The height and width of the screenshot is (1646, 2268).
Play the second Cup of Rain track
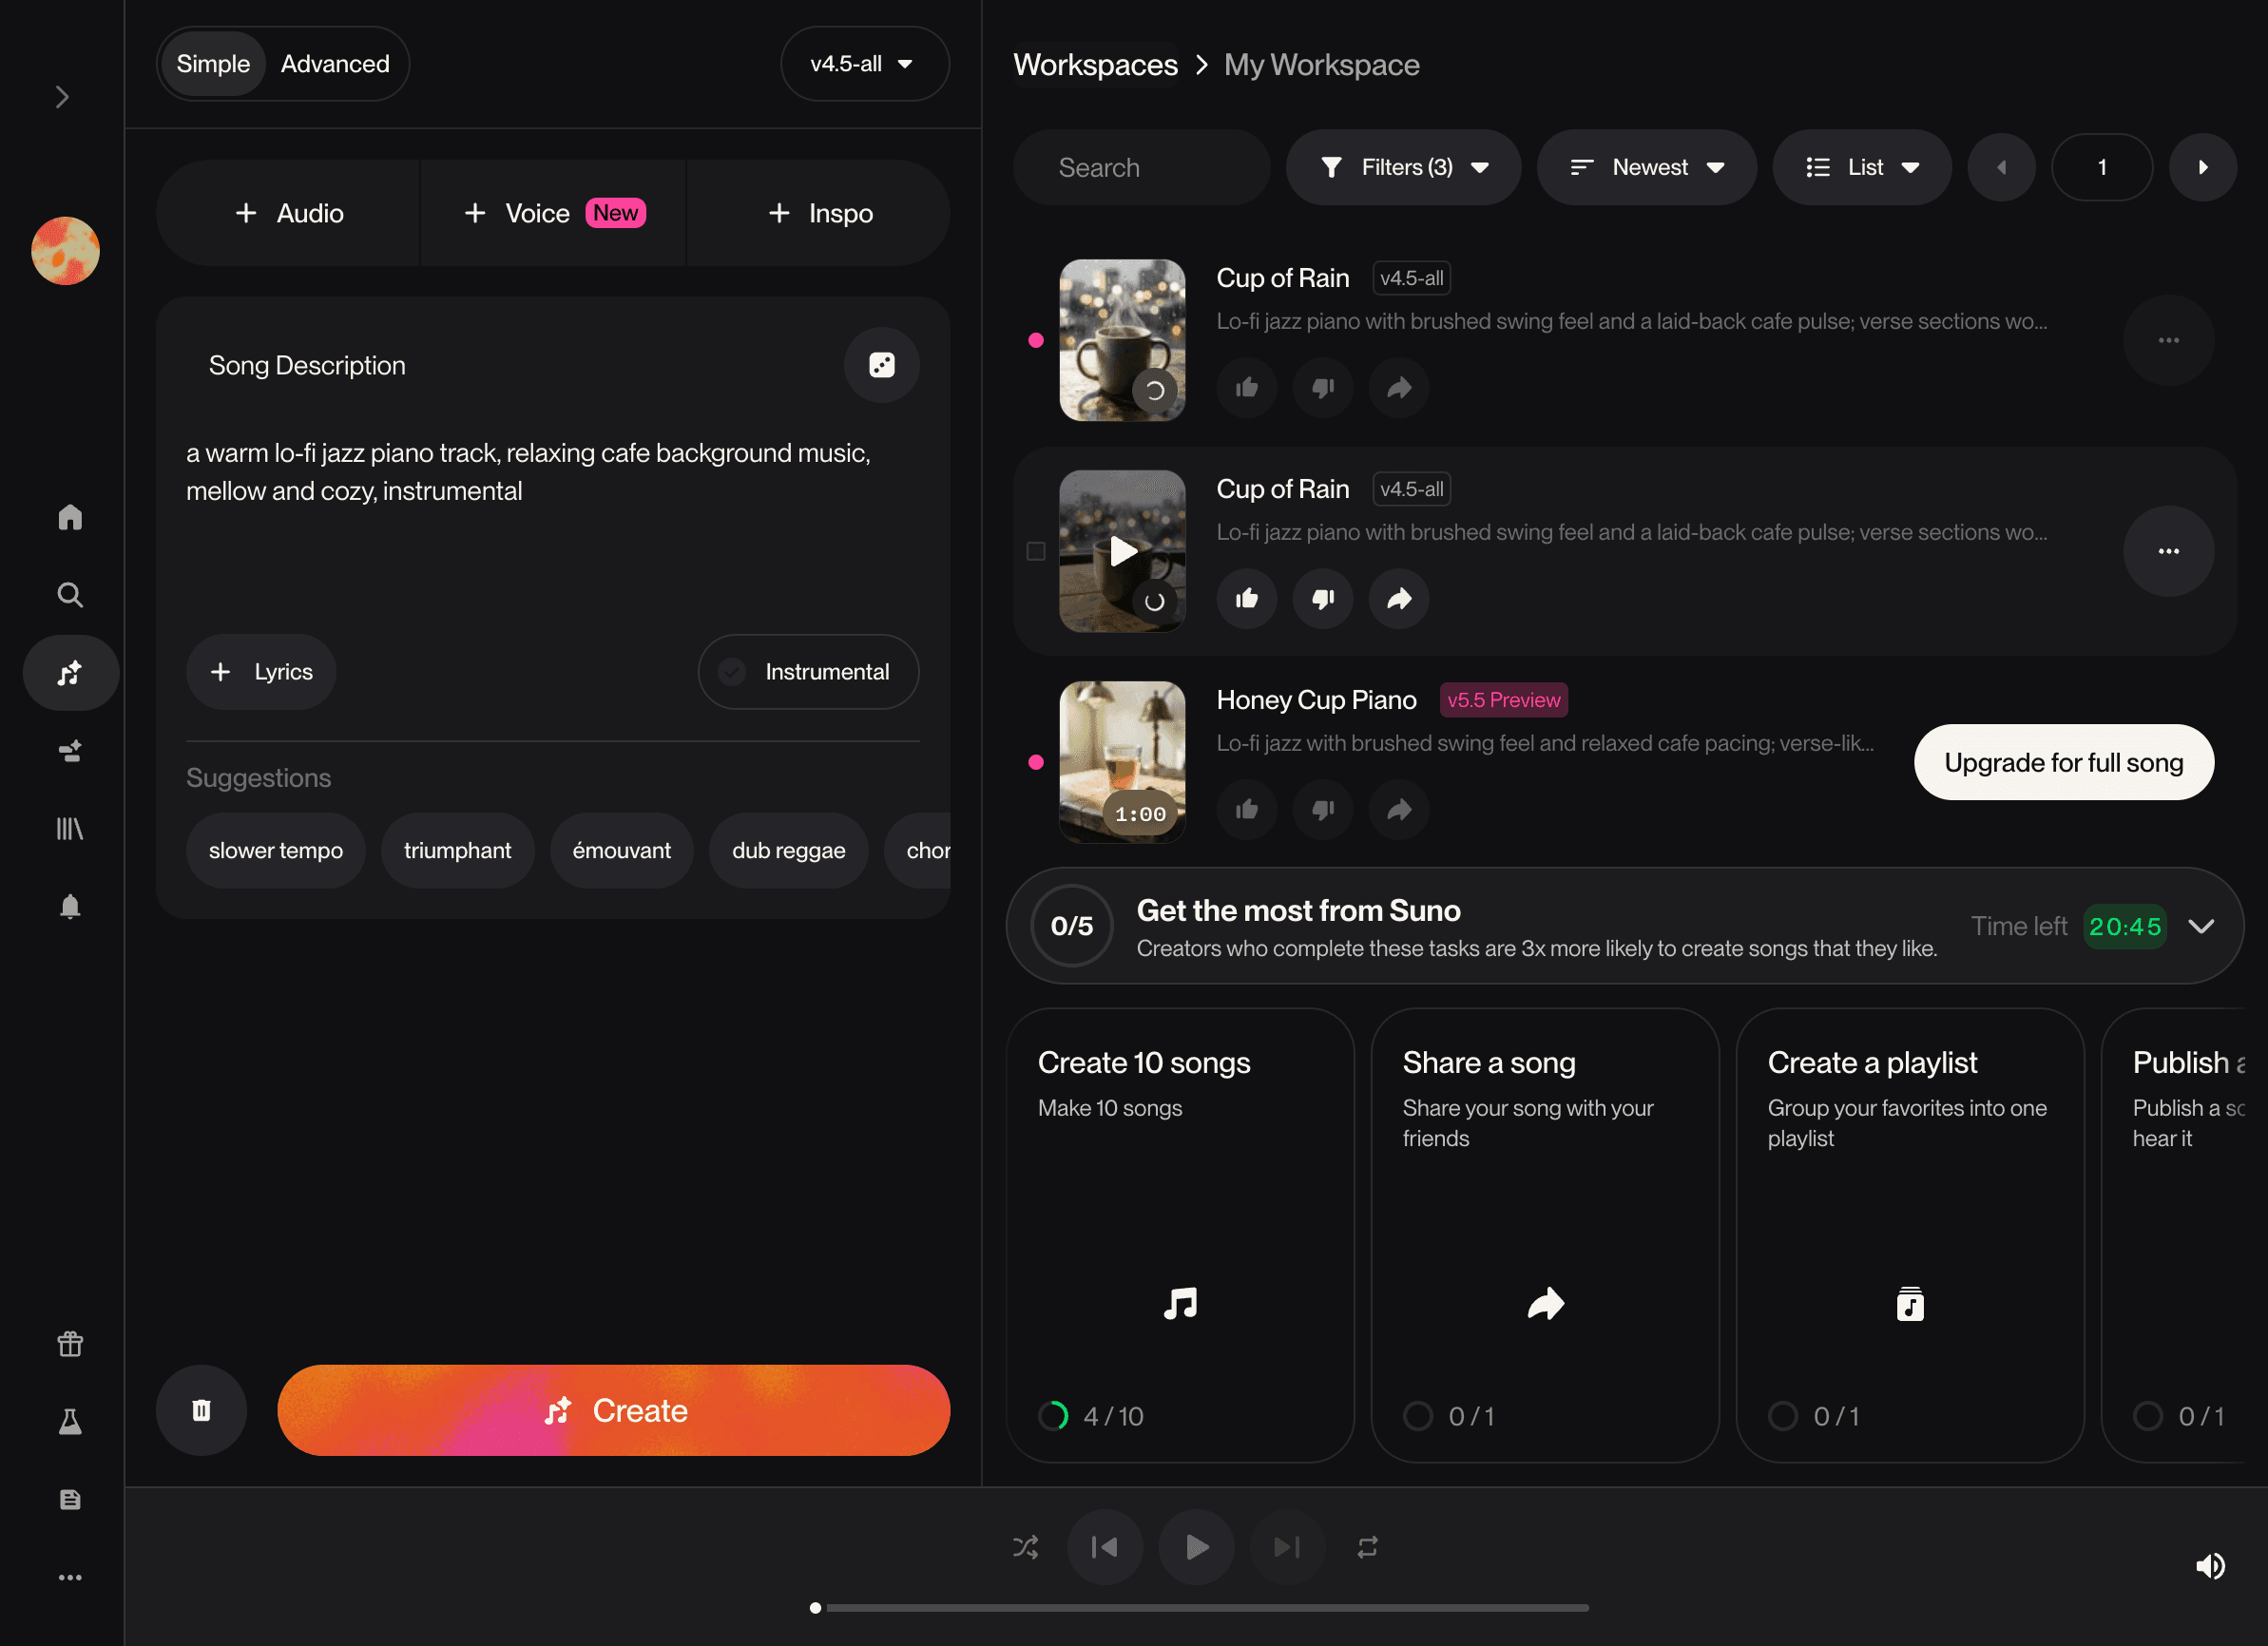1122,551
